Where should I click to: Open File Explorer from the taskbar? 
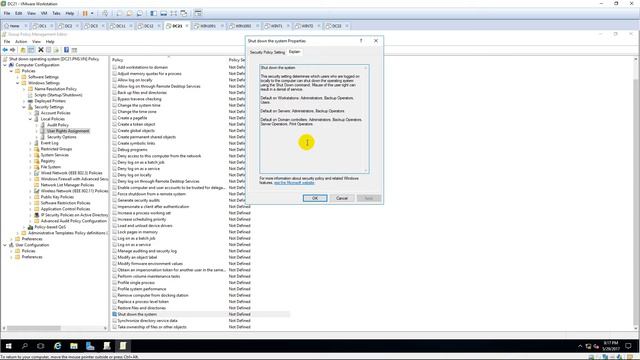click(74, 346)
